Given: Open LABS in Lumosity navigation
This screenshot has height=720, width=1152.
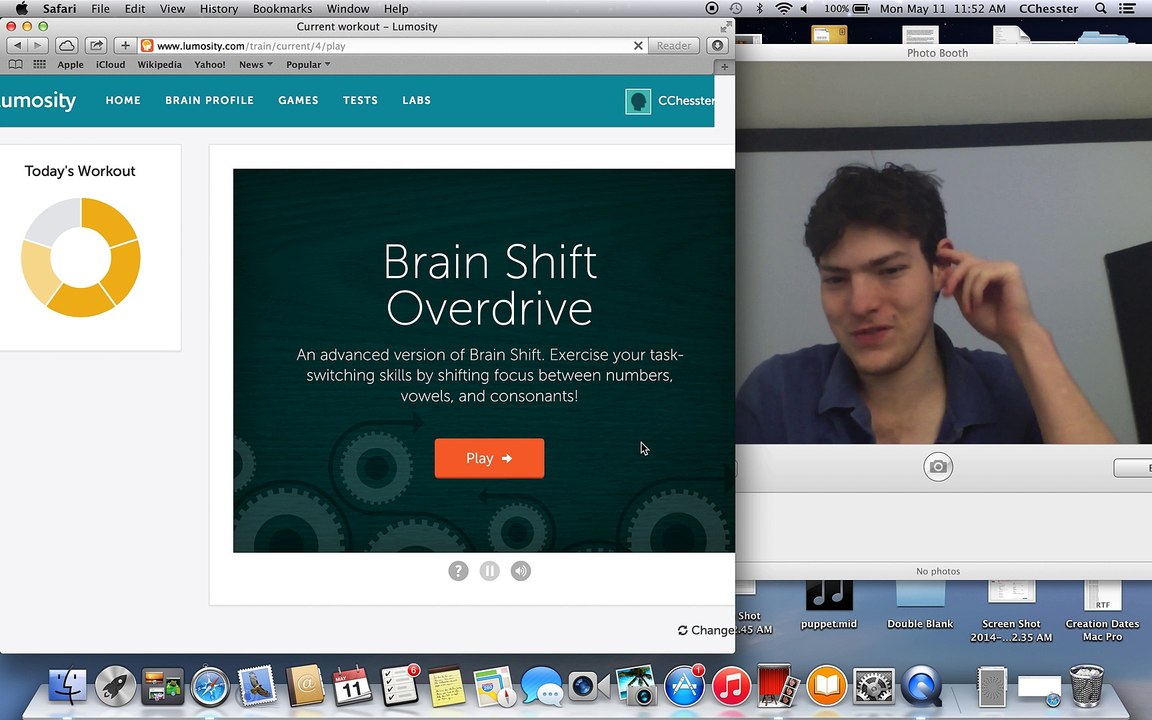Looking at the screenshot, I should (417, 100).
